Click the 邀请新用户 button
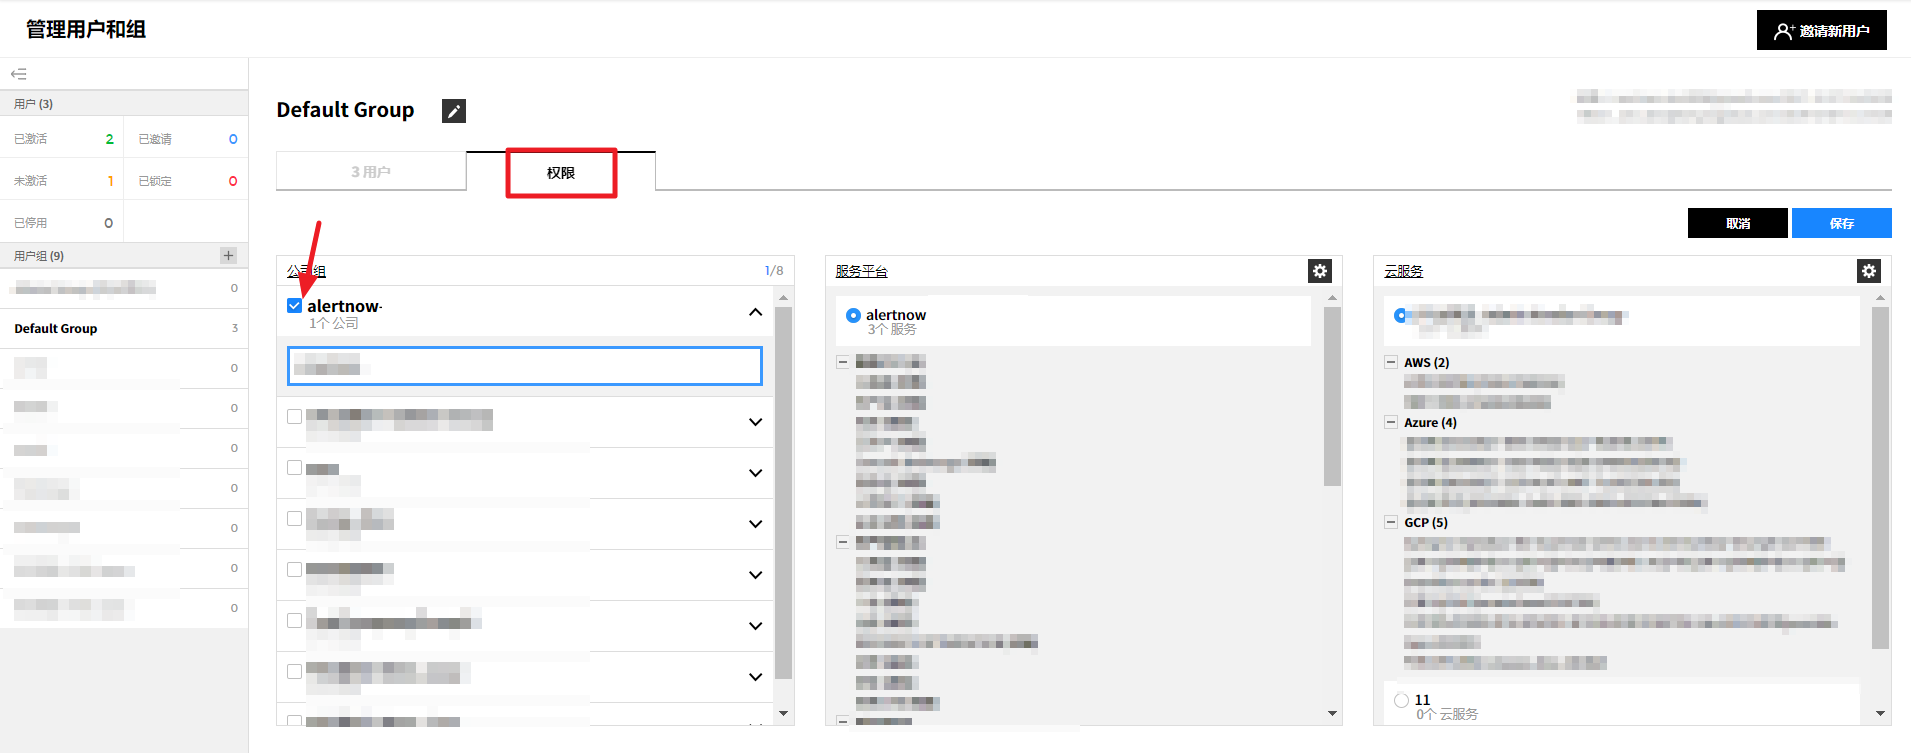 (x=1821, y=31)
